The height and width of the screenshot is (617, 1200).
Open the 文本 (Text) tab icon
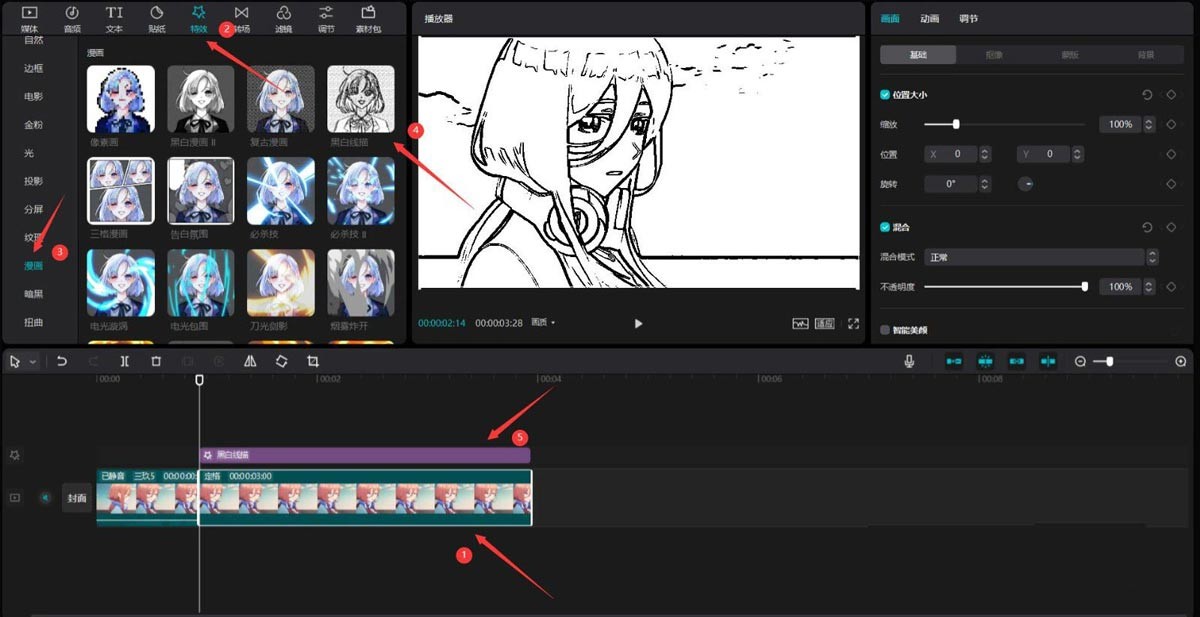[x=114, y=13]
